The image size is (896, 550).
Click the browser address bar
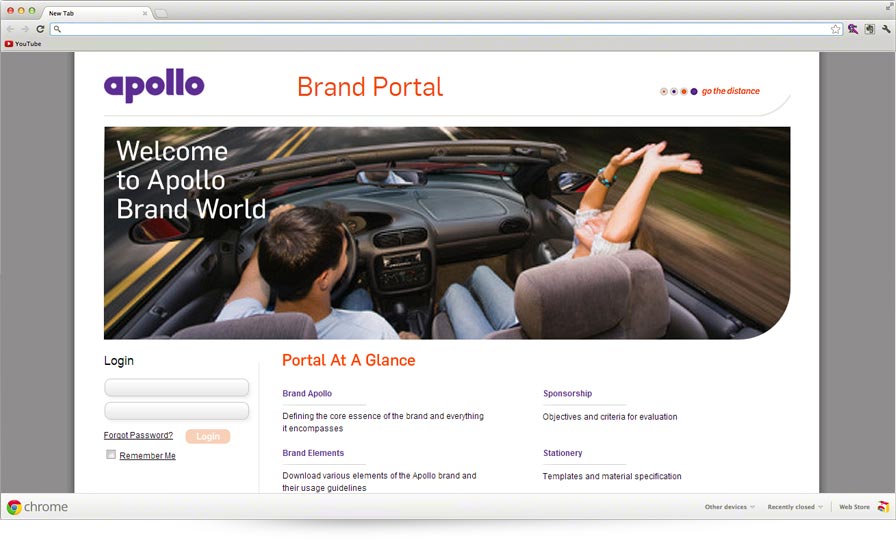446,29
